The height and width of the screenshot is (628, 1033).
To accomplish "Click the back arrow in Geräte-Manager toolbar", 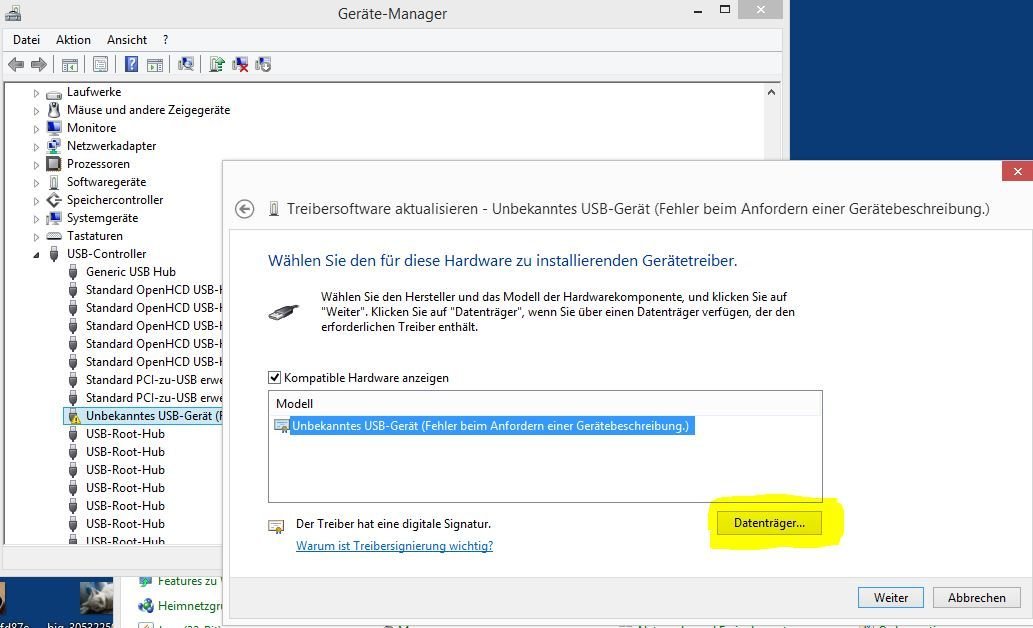I will (16, 65).
